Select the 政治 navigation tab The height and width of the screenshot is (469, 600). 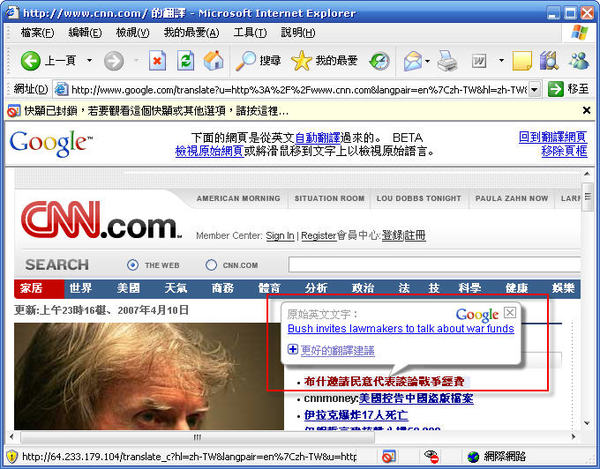coord(362,288)
